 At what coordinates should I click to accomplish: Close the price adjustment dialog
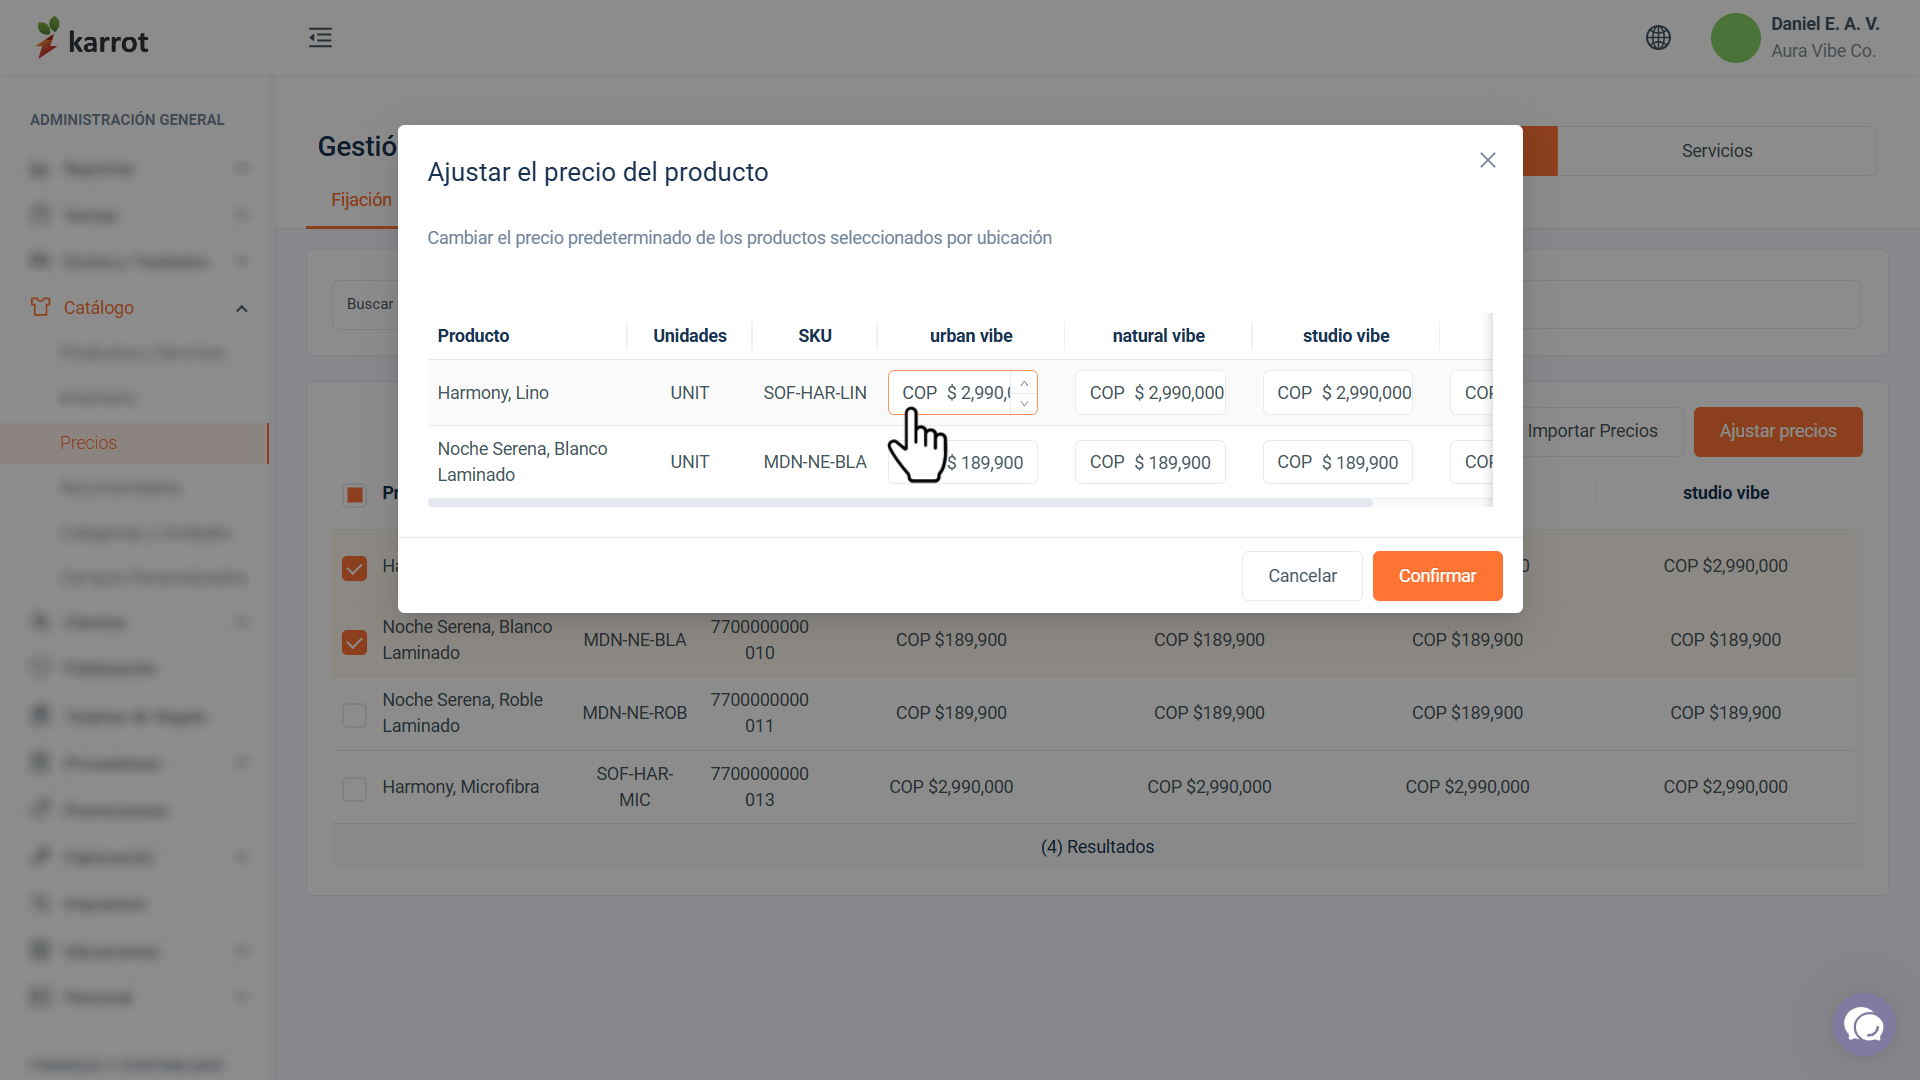click(x=1488, y=160)
